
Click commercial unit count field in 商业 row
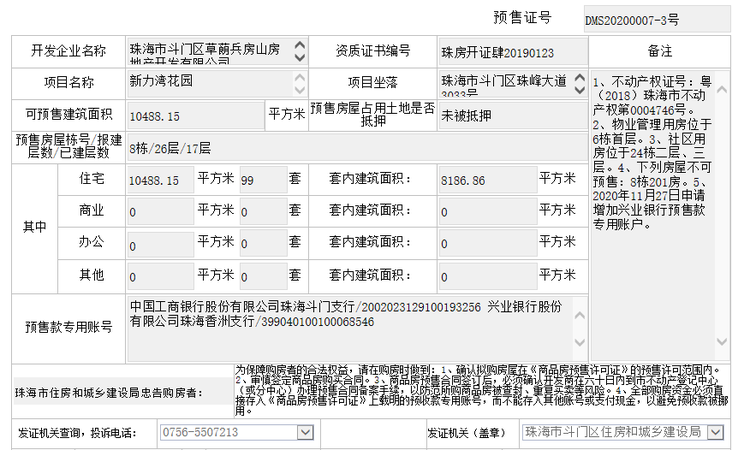263,211
